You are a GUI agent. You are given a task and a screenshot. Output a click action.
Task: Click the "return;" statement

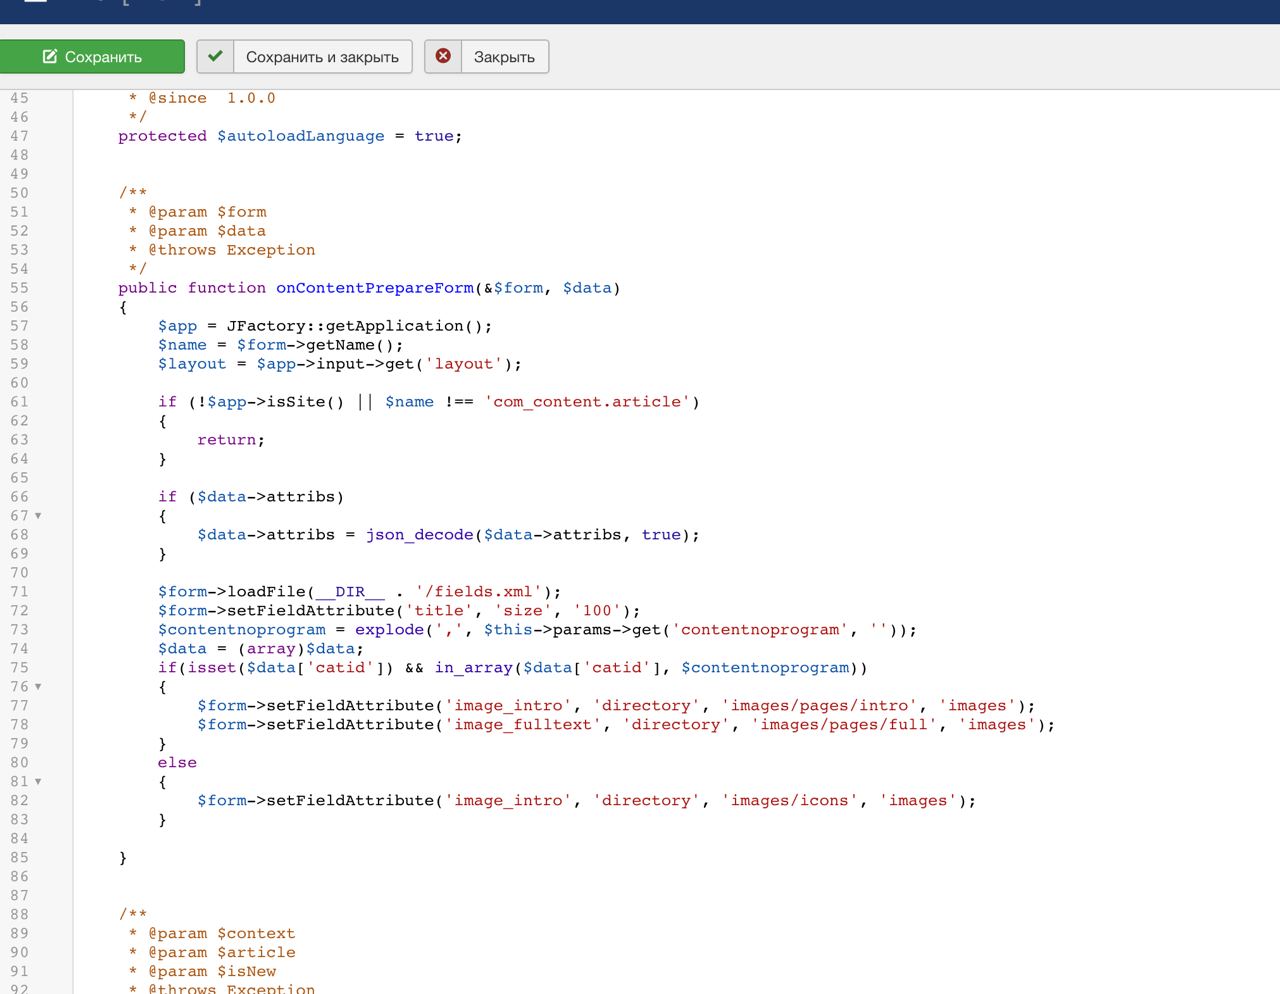pyautogui.click(x=231, y=440)
